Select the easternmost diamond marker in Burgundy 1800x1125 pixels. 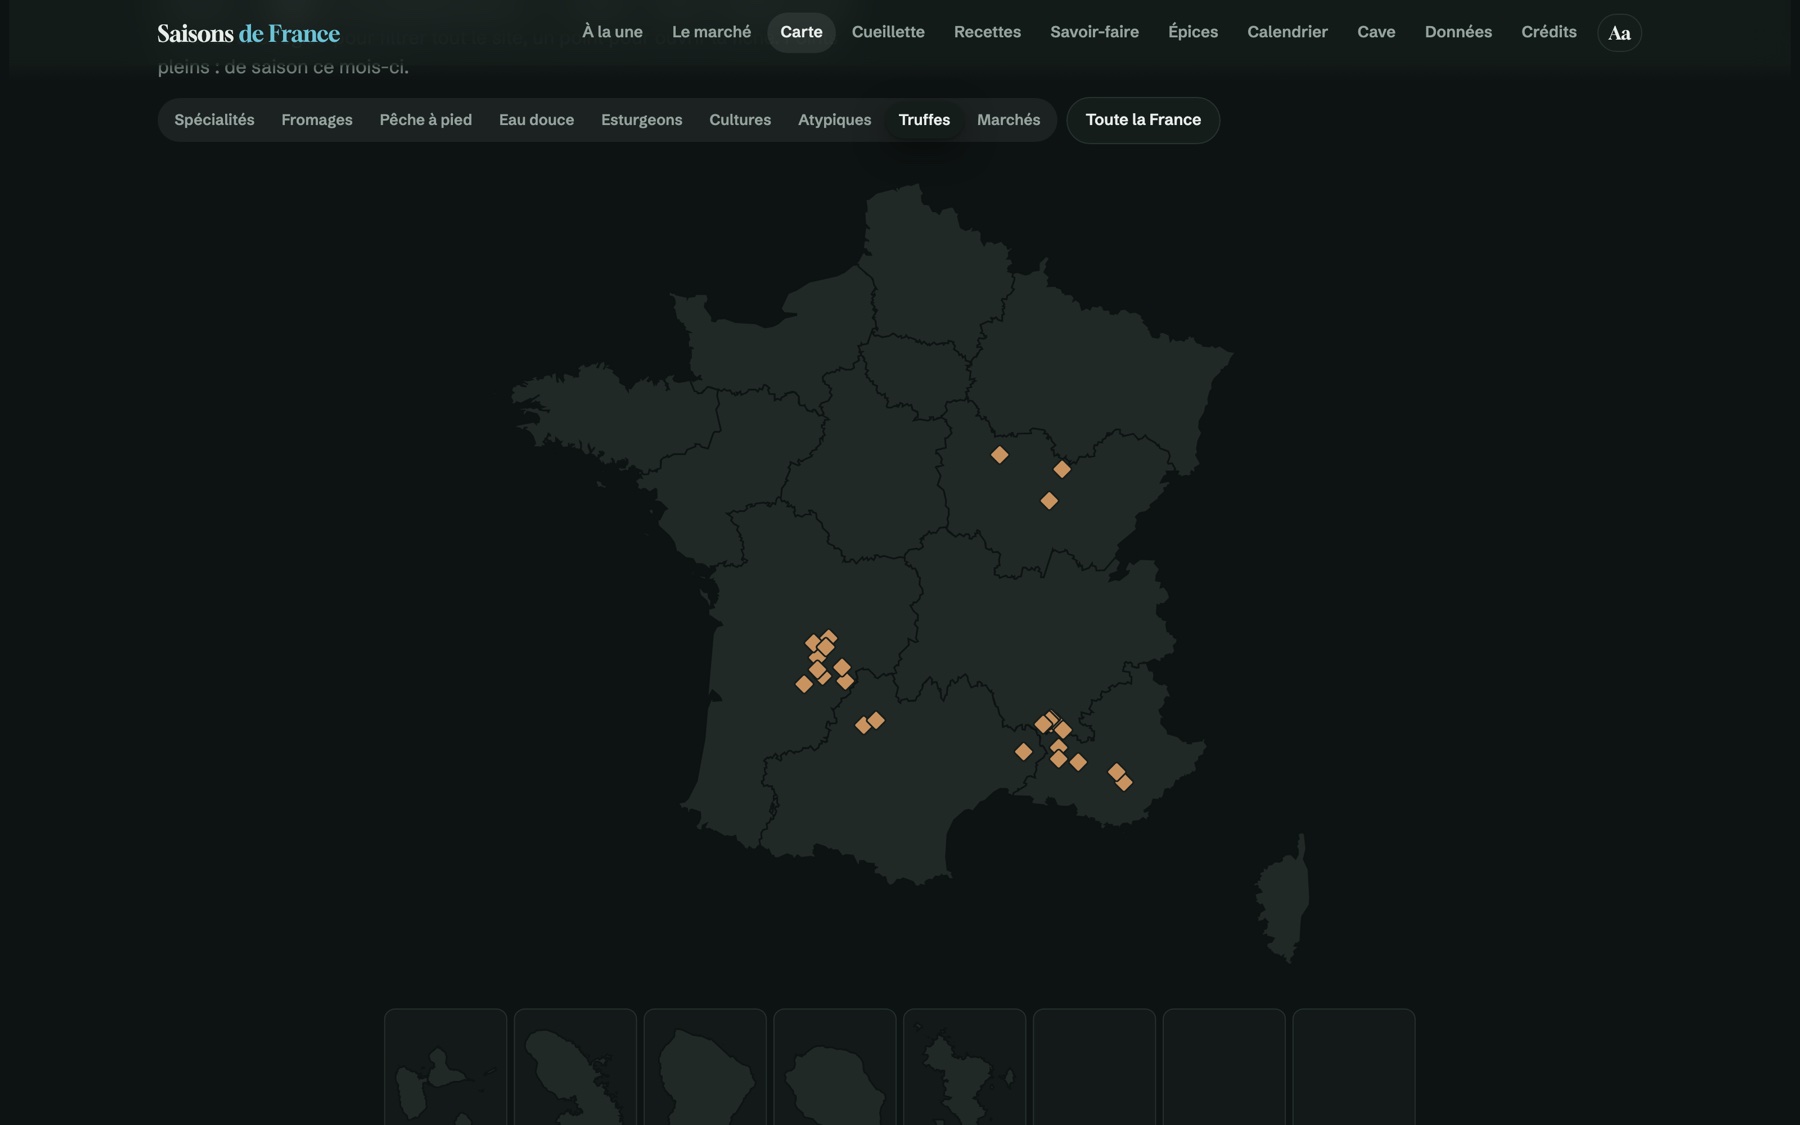[x=1062, y=469]
